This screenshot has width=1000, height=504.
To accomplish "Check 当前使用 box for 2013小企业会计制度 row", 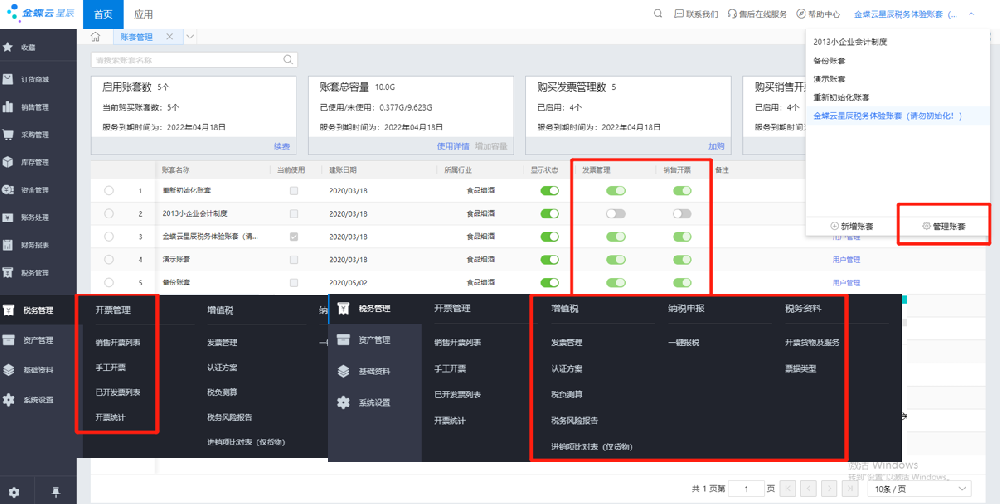I will tap(294, 214).
